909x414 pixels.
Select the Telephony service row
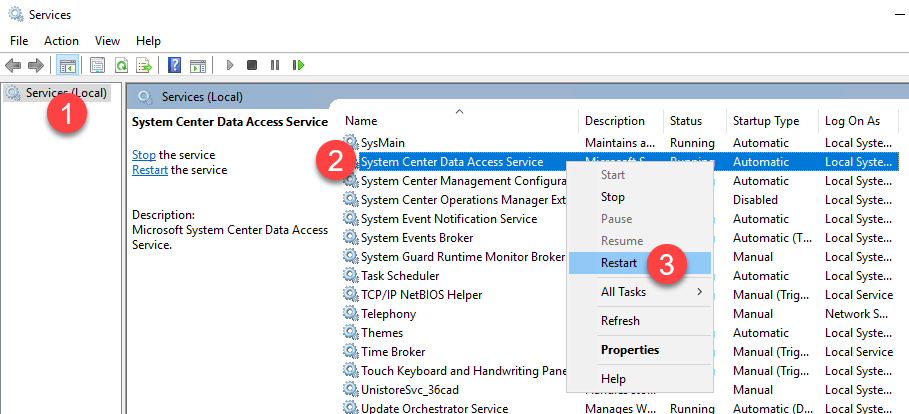coord(620,314)
